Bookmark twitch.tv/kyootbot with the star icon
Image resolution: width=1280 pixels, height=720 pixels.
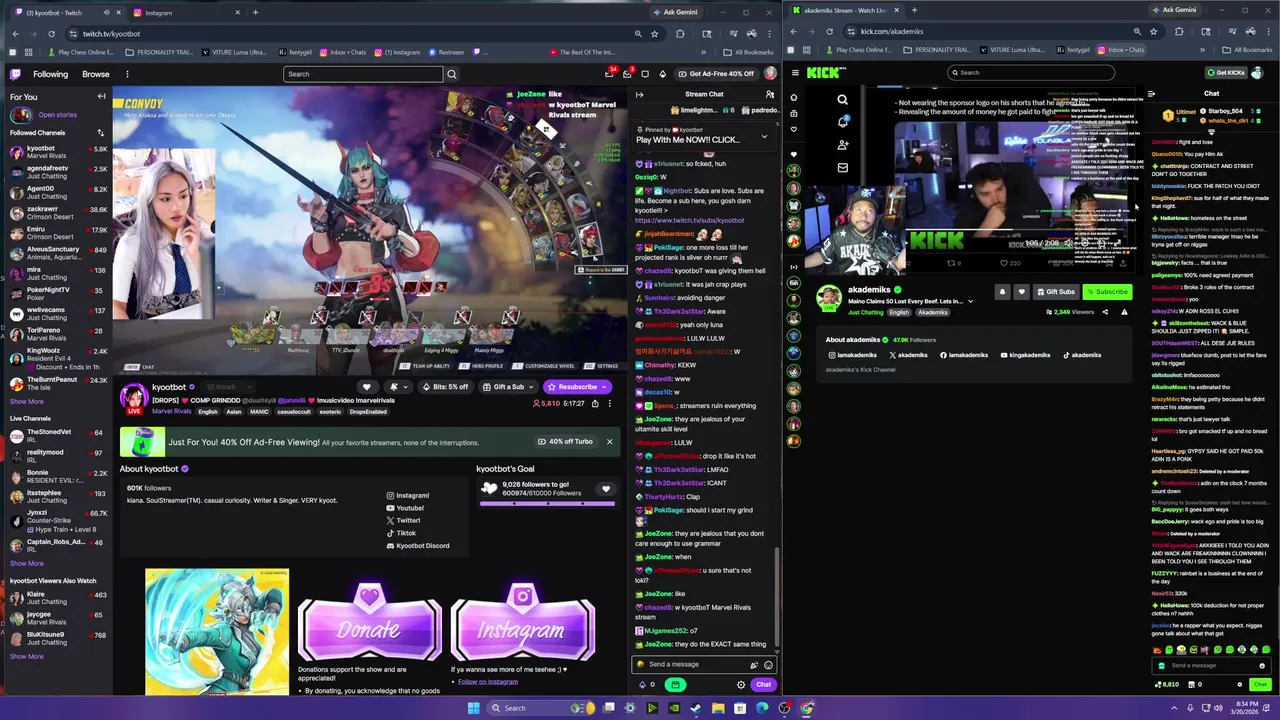pos(655,33)
